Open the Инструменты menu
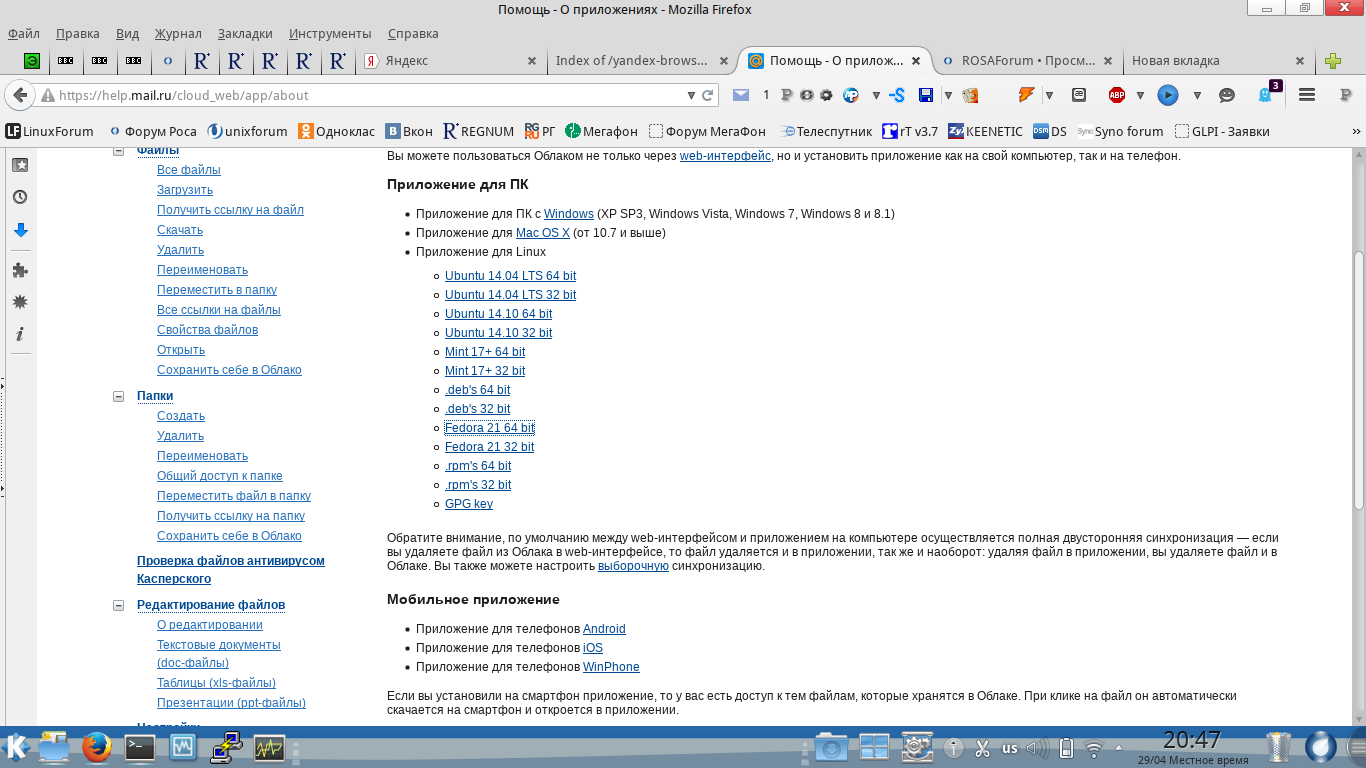Viewport: 1366px width, 768px height. (330, 33)
